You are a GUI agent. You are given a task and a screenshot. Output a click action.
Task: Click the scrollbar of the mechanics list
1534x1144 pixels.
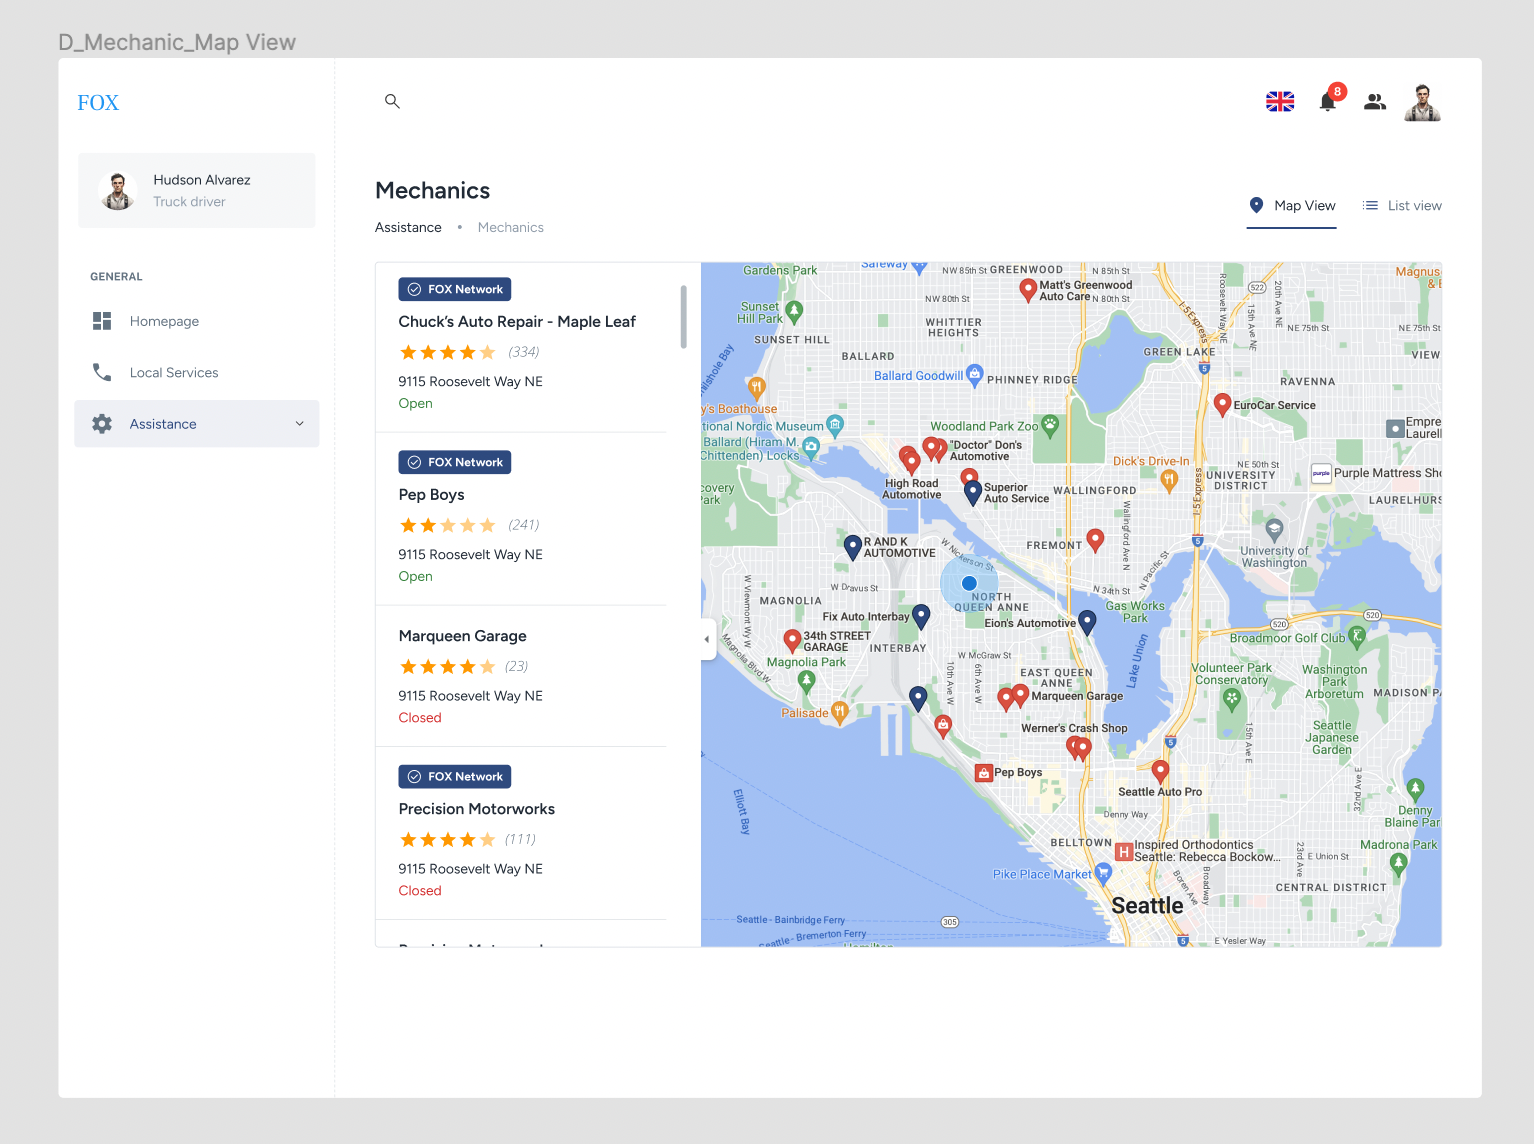[x=684, y=316]
